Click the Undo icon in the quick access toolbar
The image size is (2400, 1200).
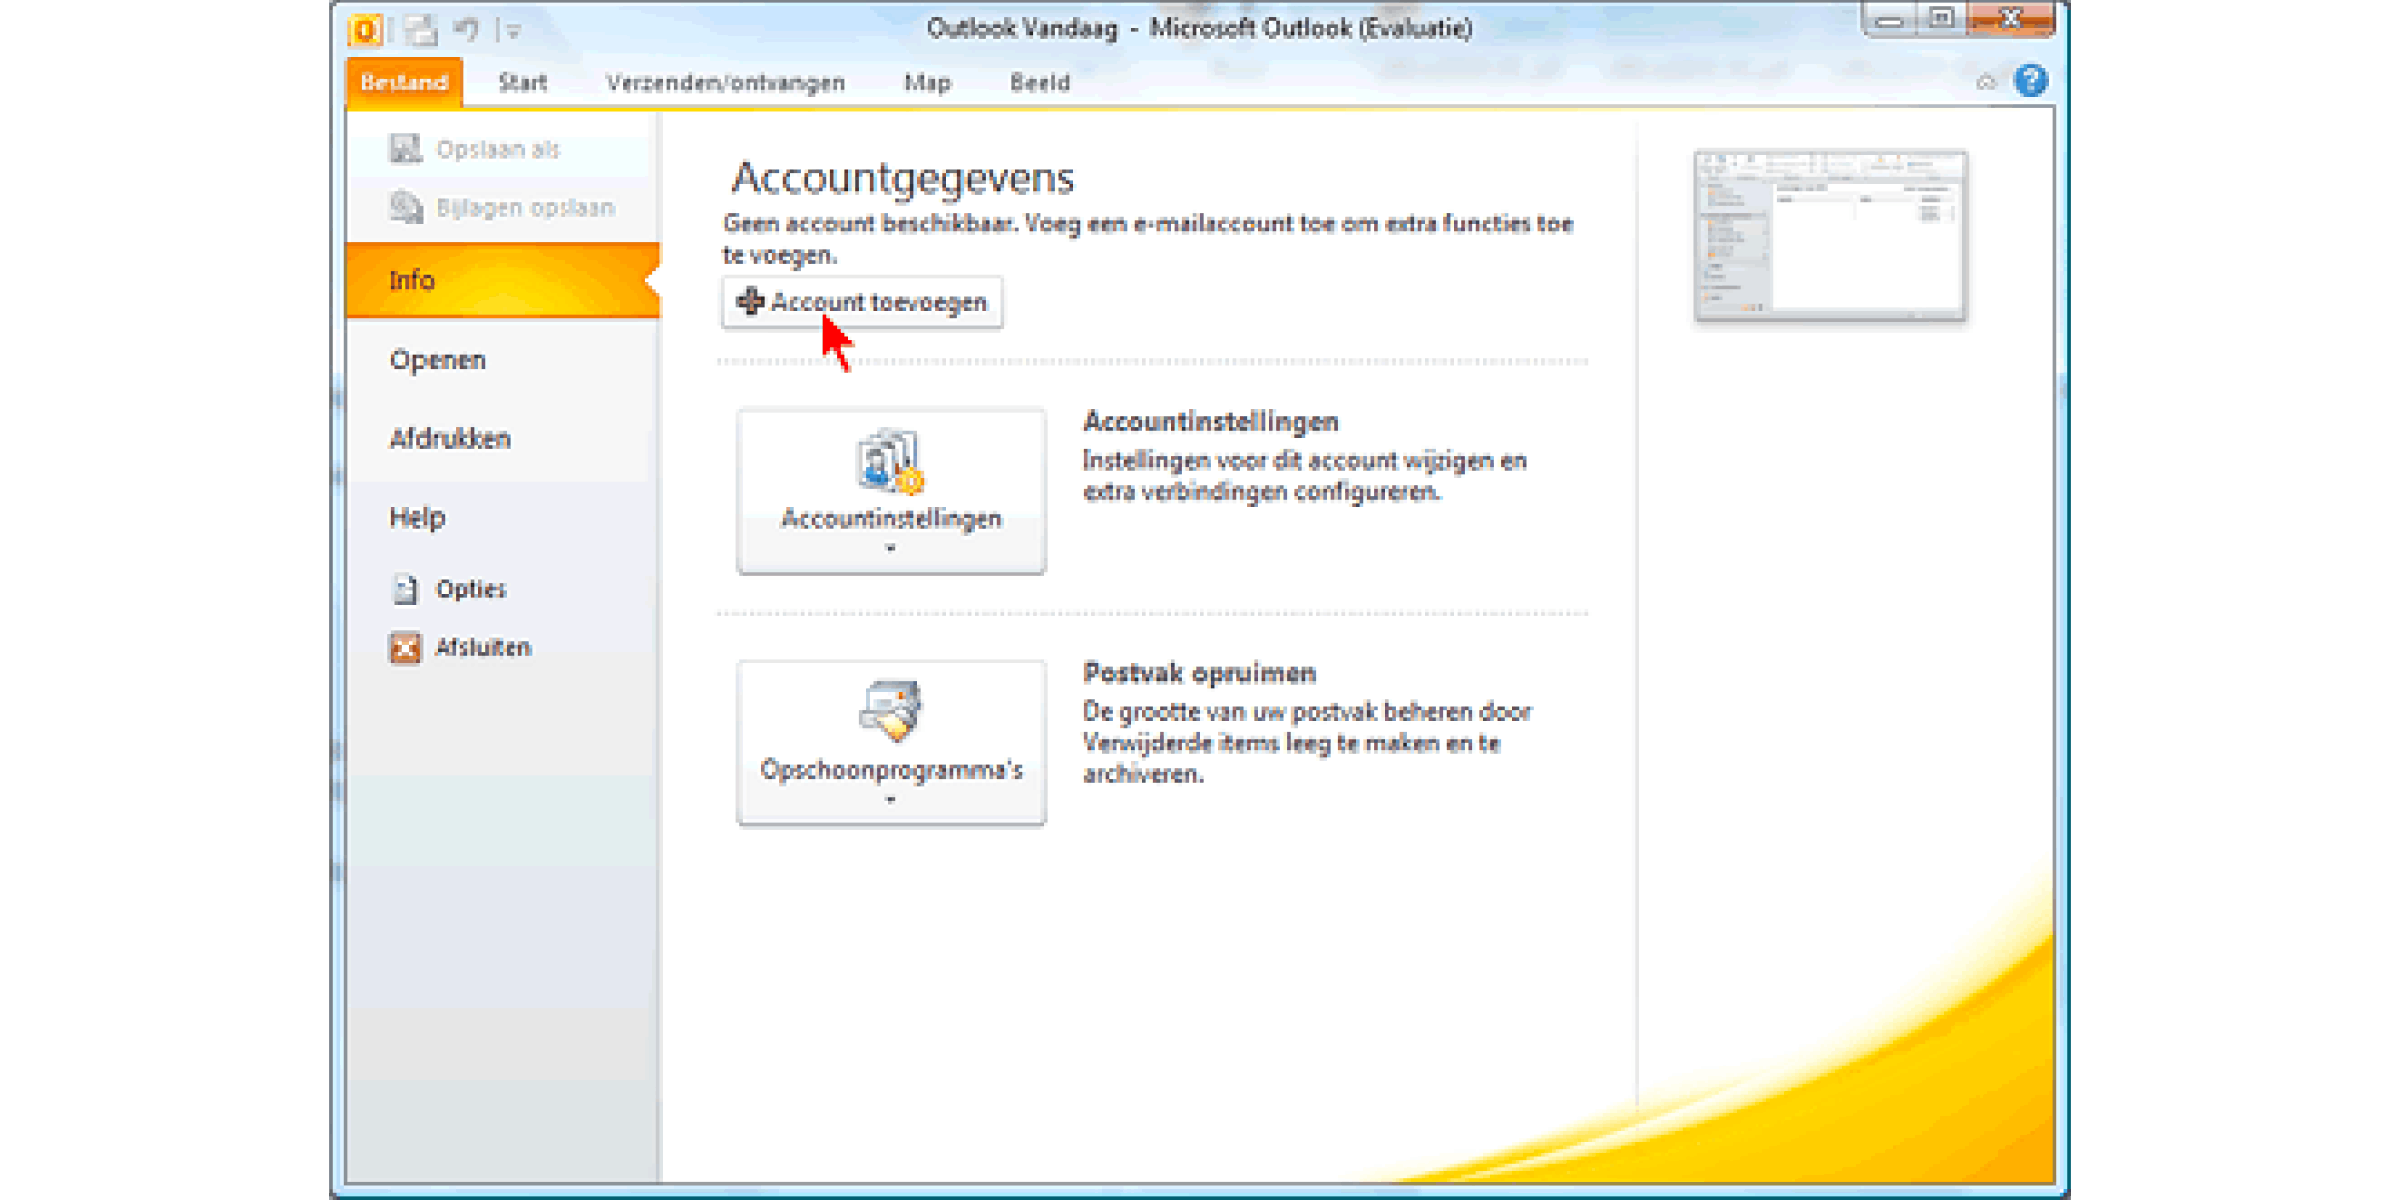click(x=466, y=30)
